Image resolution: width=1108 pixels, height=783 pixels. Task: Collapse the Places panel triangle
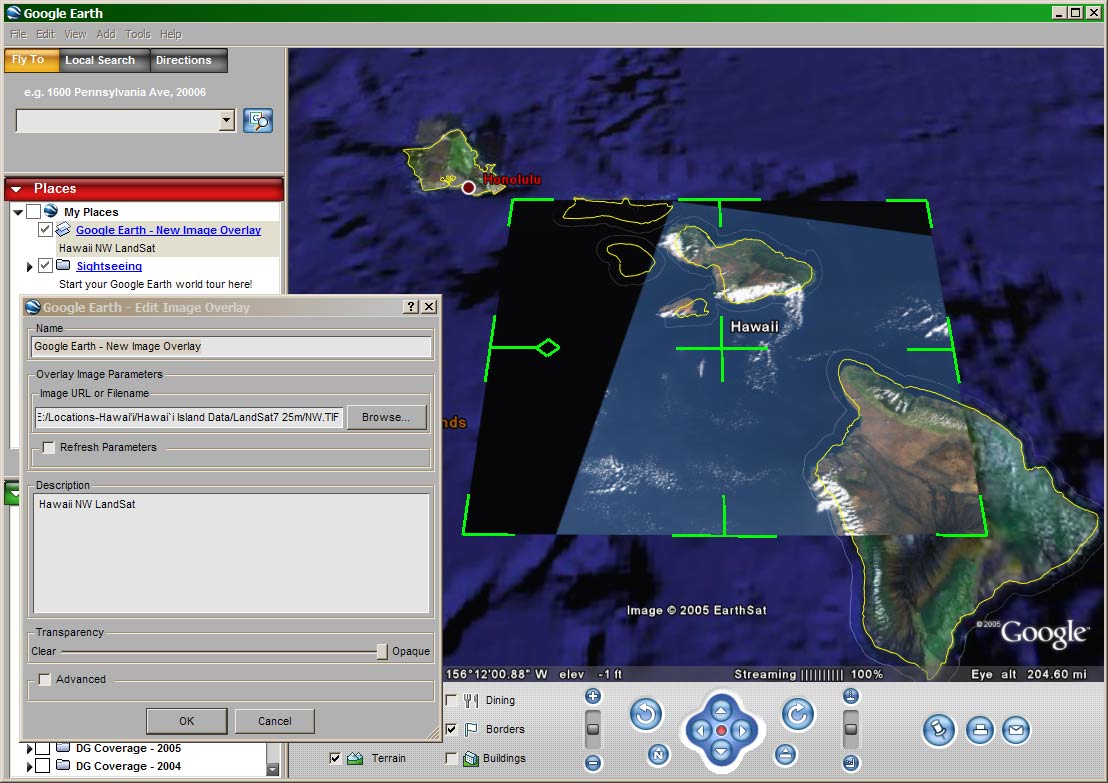pos(16,189)
